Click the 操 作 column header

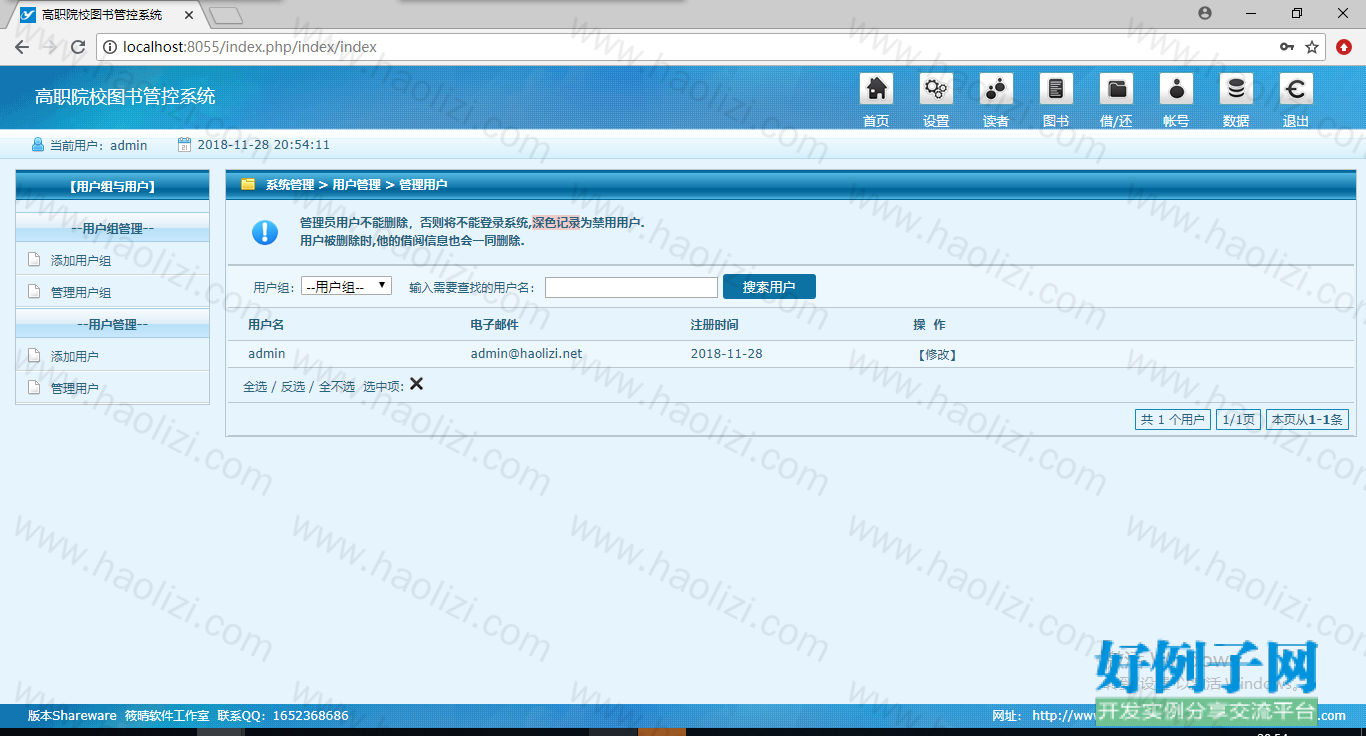pyautogui.click(x=929, y=325)
